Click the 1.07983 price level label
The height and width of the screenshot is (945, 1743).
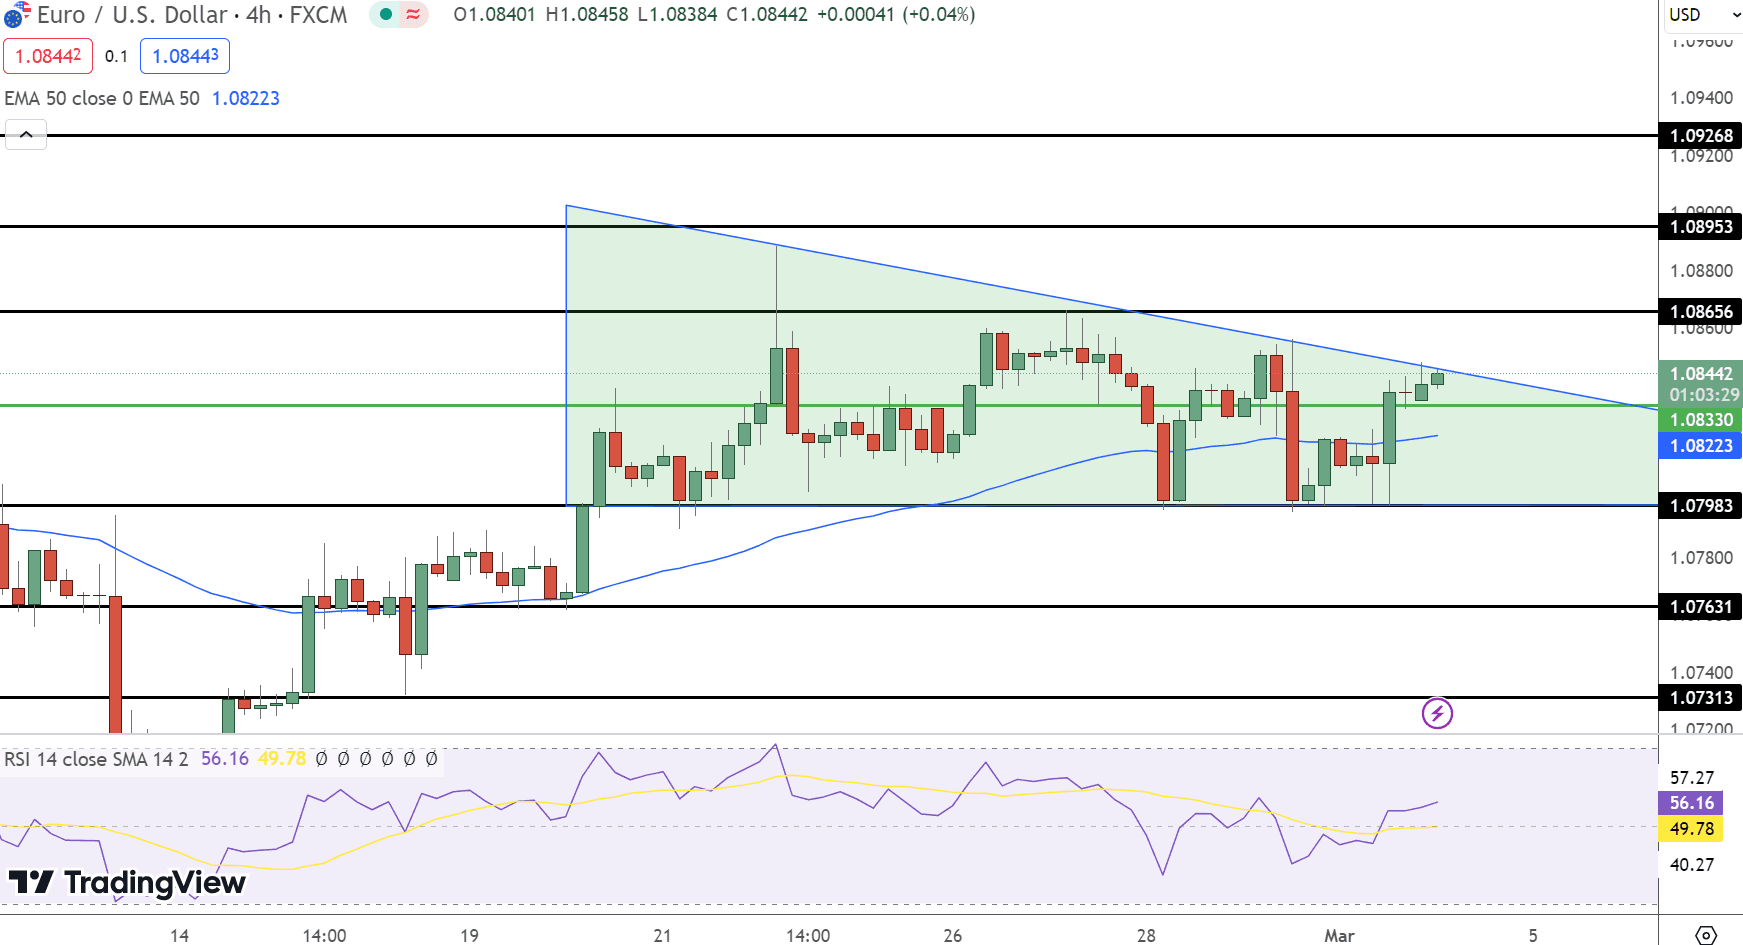coord(1701,506)
